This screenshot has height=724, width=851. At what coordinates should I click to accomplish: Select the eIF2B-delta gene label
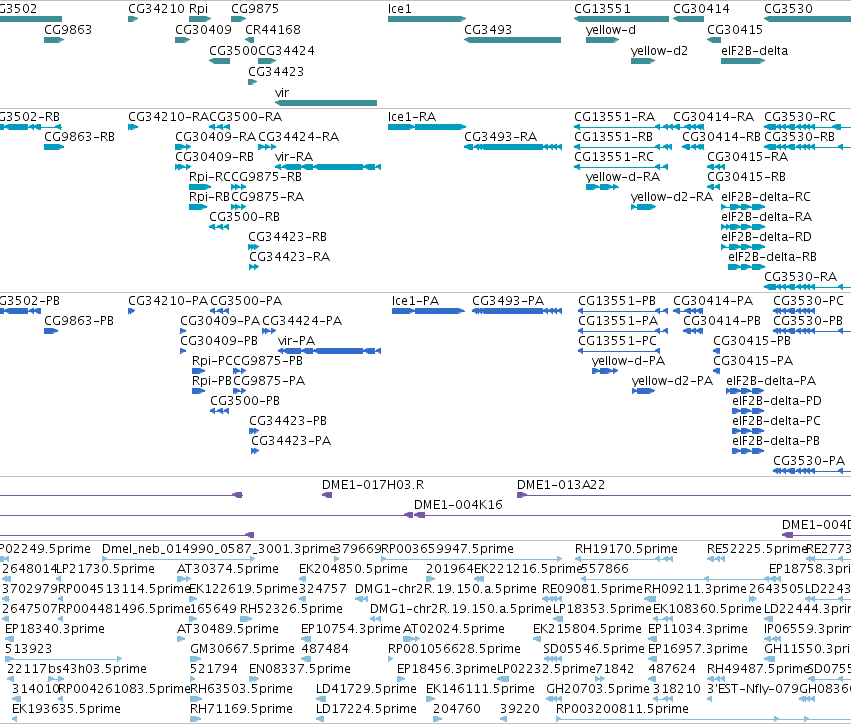754,51
